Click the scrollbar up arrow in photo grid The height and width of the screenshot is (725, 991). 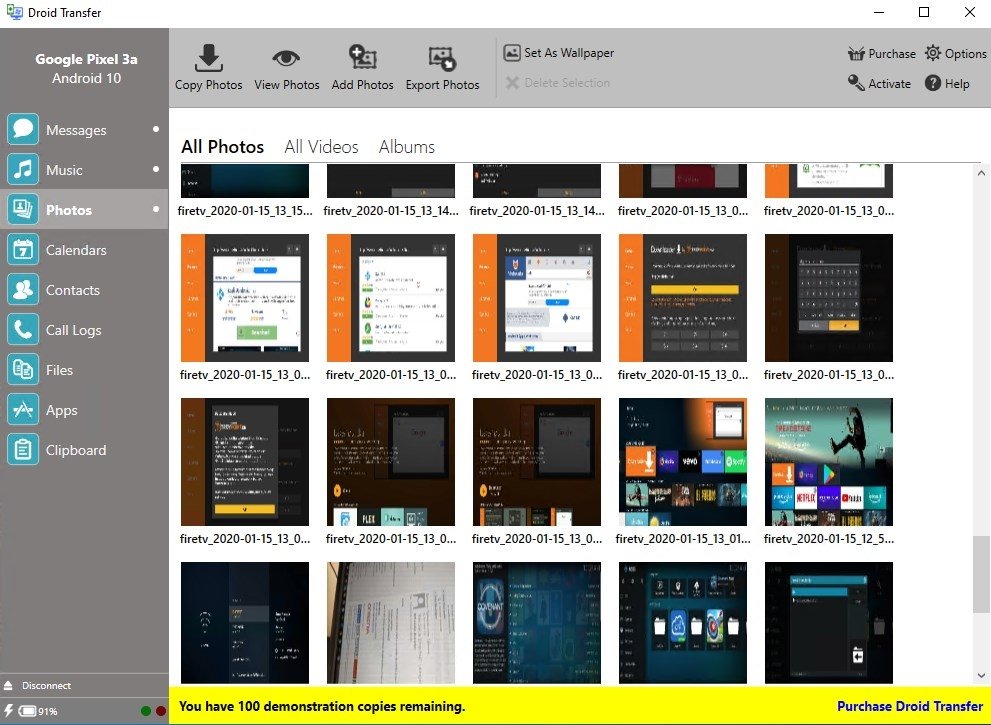click(x=981, y=172)
